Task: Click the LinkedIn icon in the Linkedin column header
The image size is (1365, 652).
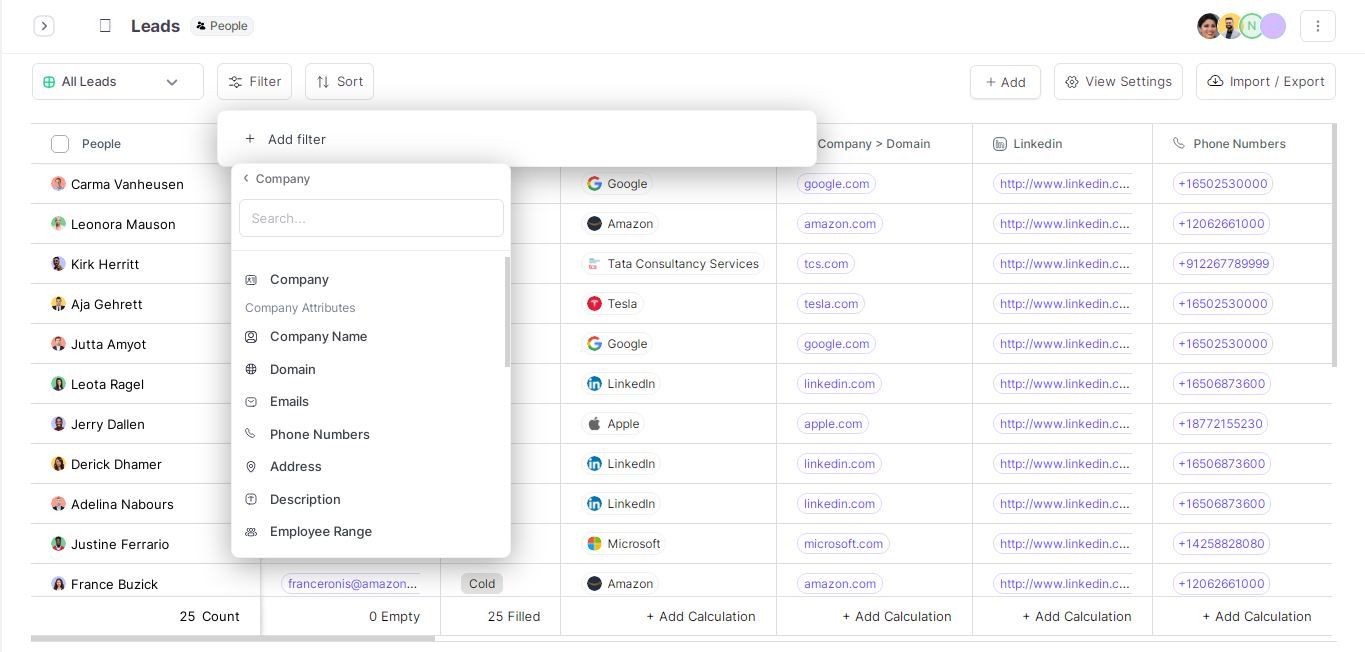Action: click(x=1000, y=143)
